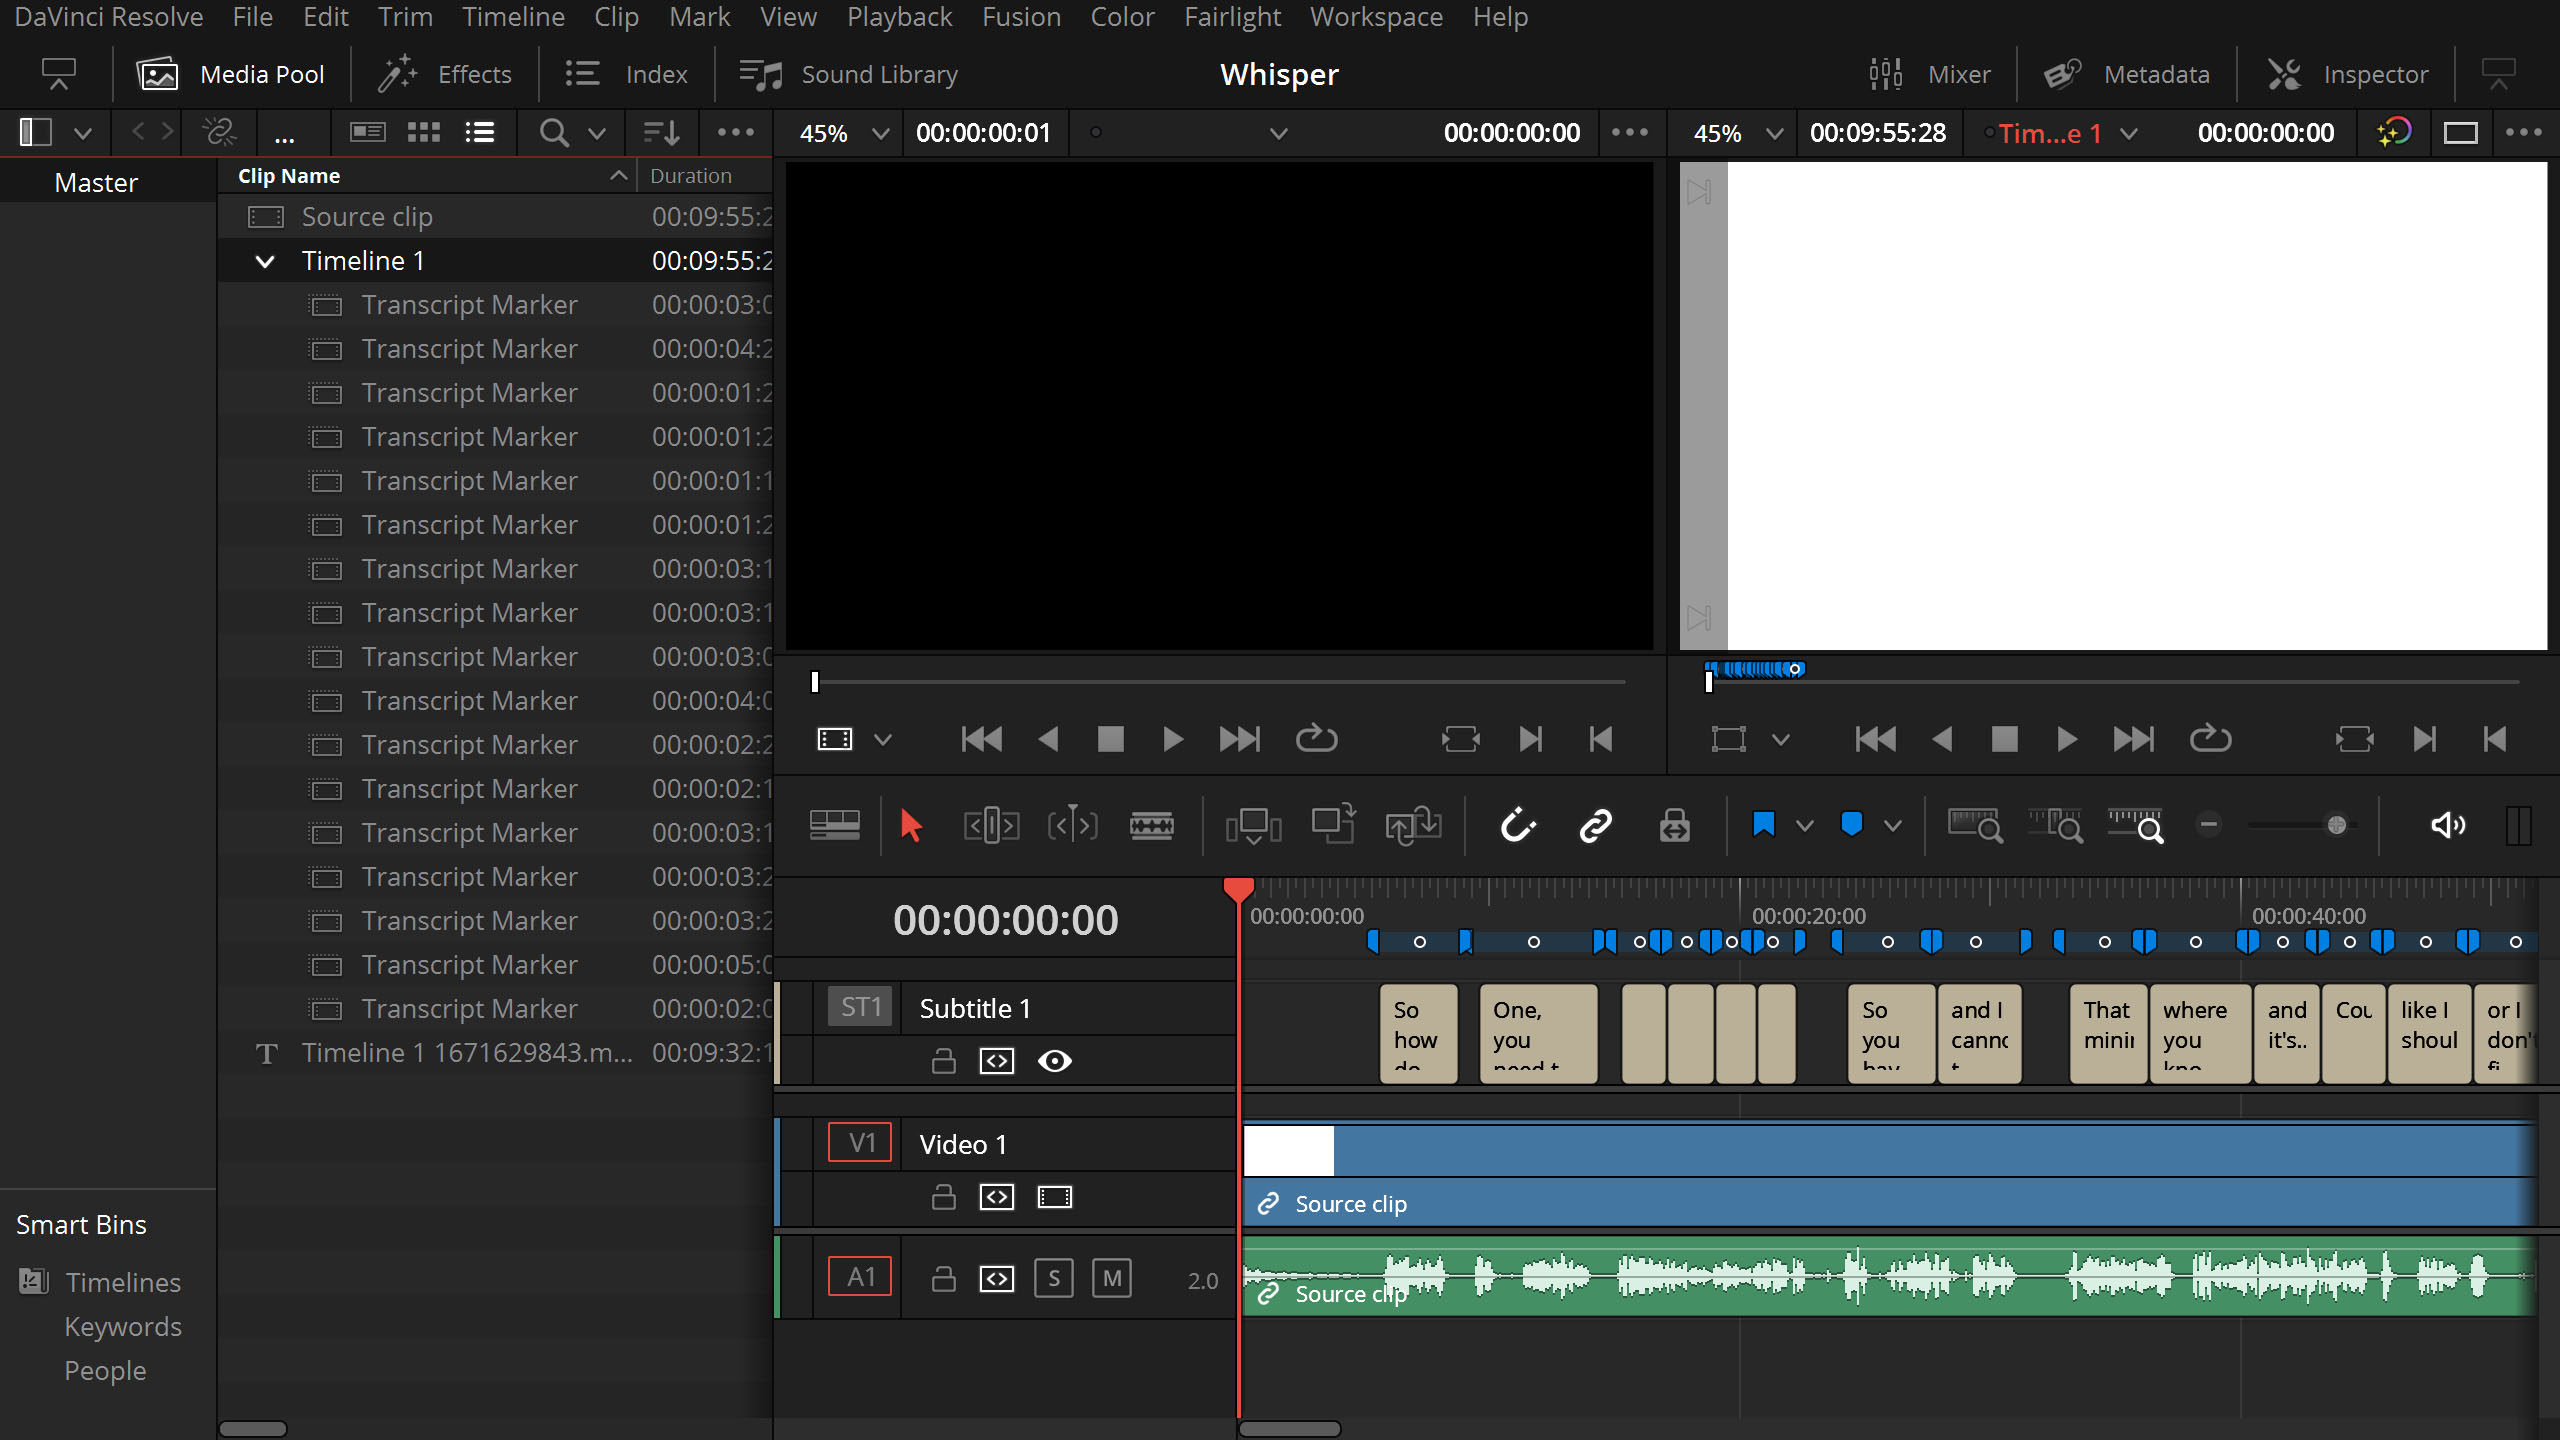
Task: Select the 'So how' subtitle clip
Action: click(x=1418, y=1034)
